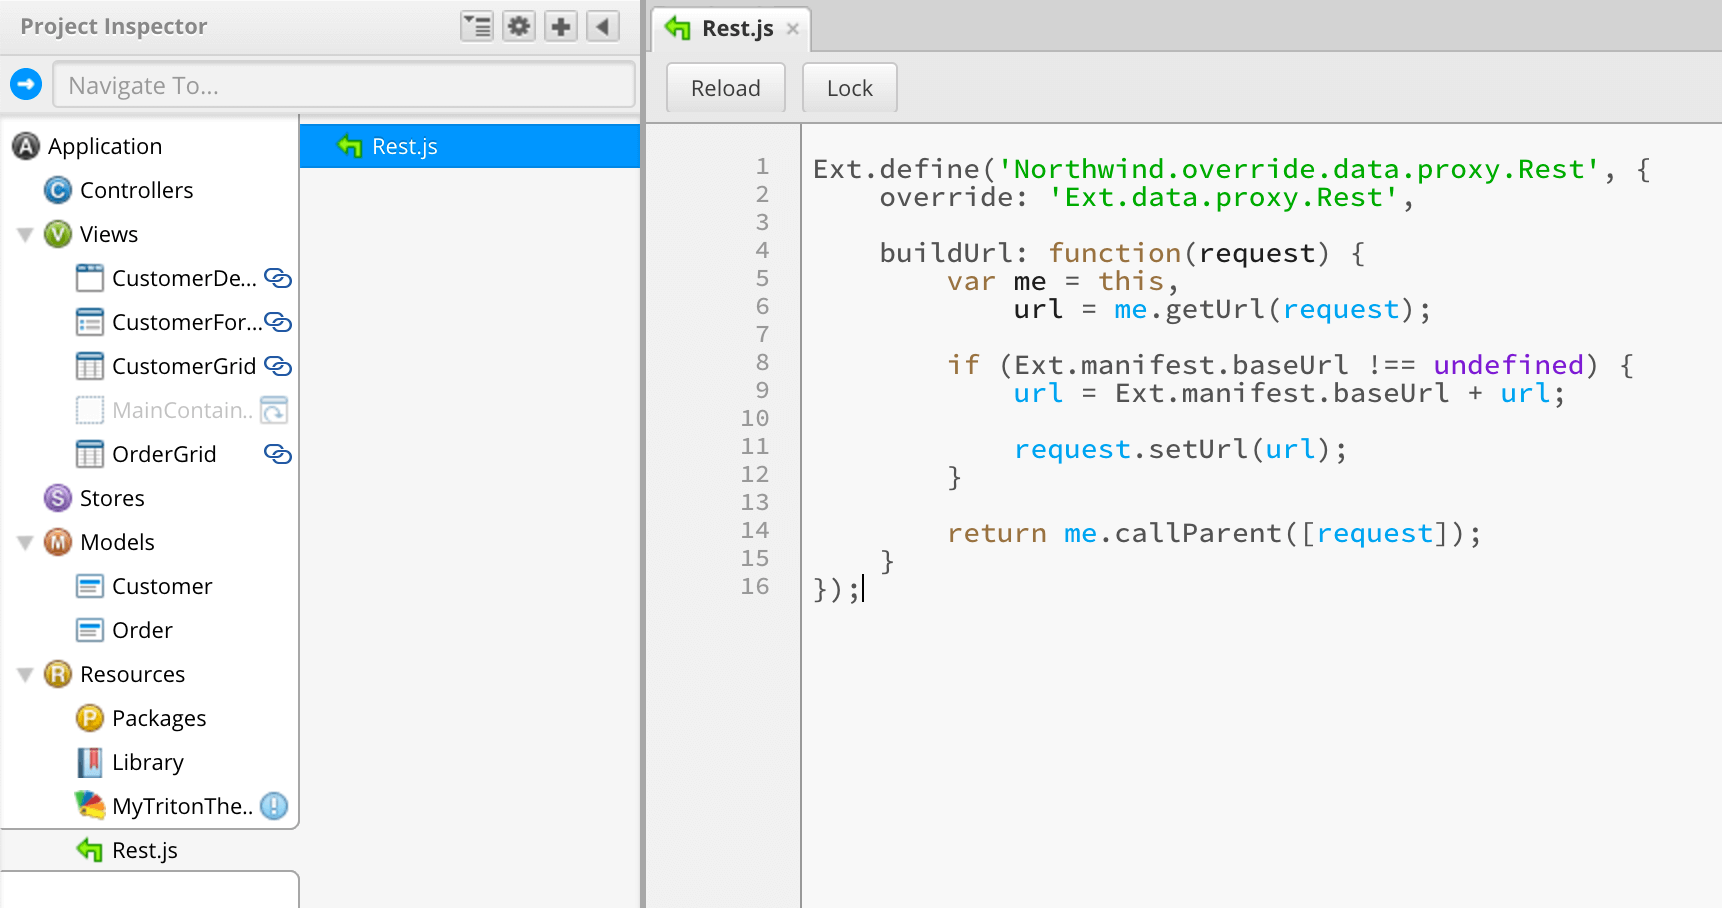Select the Controllers tree label
Image resolution: width=1722 pixels, height=908 pixels.
pyautogui.click(x=137, y=190)
